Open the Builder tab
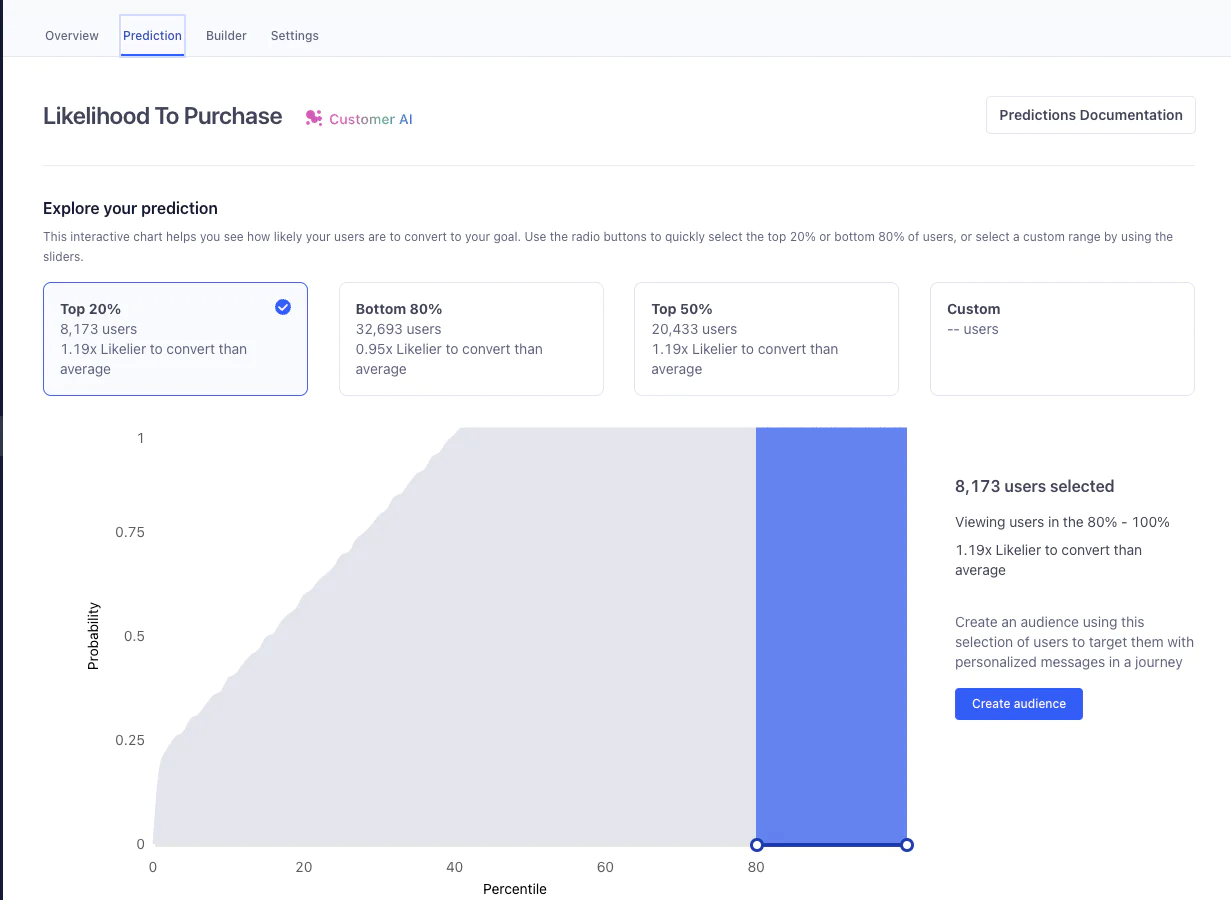Viewport: 1231px width, 900px height. [x=226, y=36]
